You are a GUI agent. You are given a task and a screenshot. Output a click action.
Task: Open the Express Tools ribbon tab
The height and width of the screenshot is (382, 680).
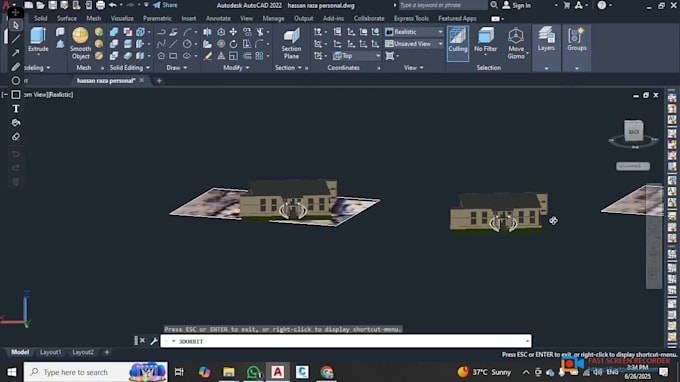click(x=411, y=19)
